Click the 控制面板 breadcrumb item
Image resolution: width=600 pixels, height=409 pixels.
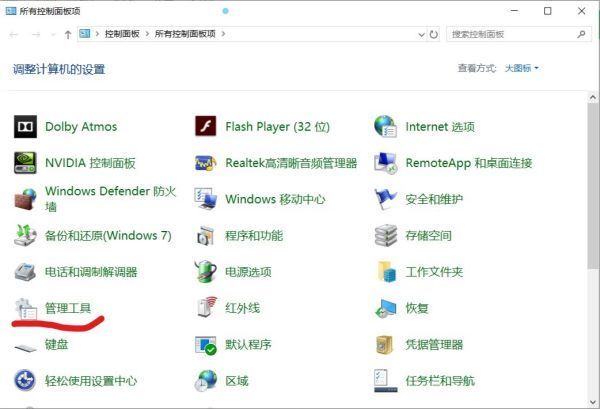pyautogui.click(x=122, y=34)
